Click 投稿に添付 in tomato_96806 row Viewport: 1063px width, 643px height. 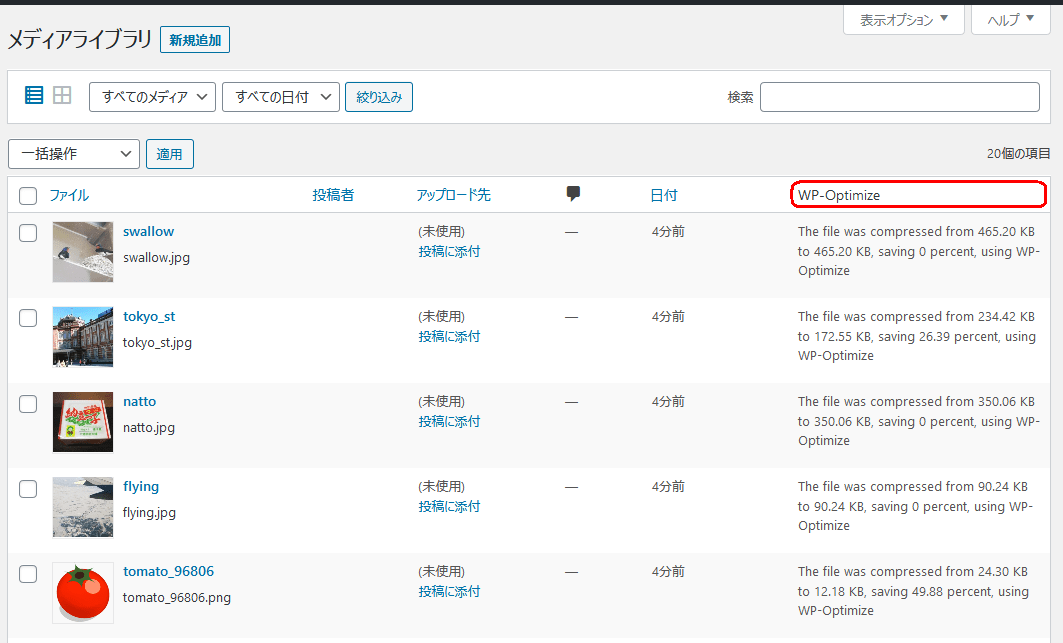click(x=449, y=592)
